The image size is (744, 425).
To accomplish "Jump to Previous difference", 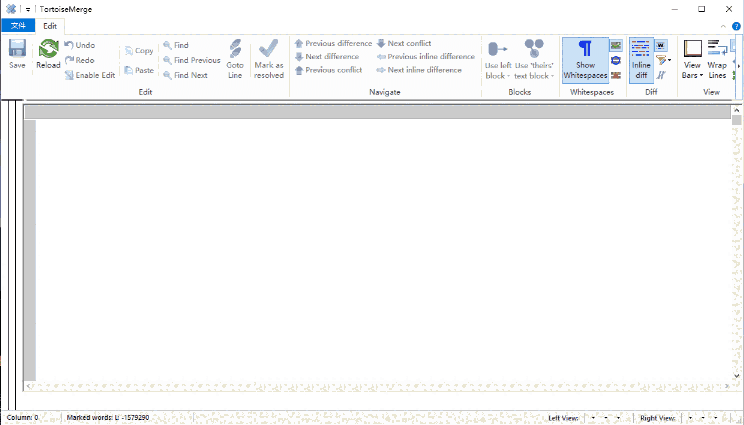I will pos(333,43).
